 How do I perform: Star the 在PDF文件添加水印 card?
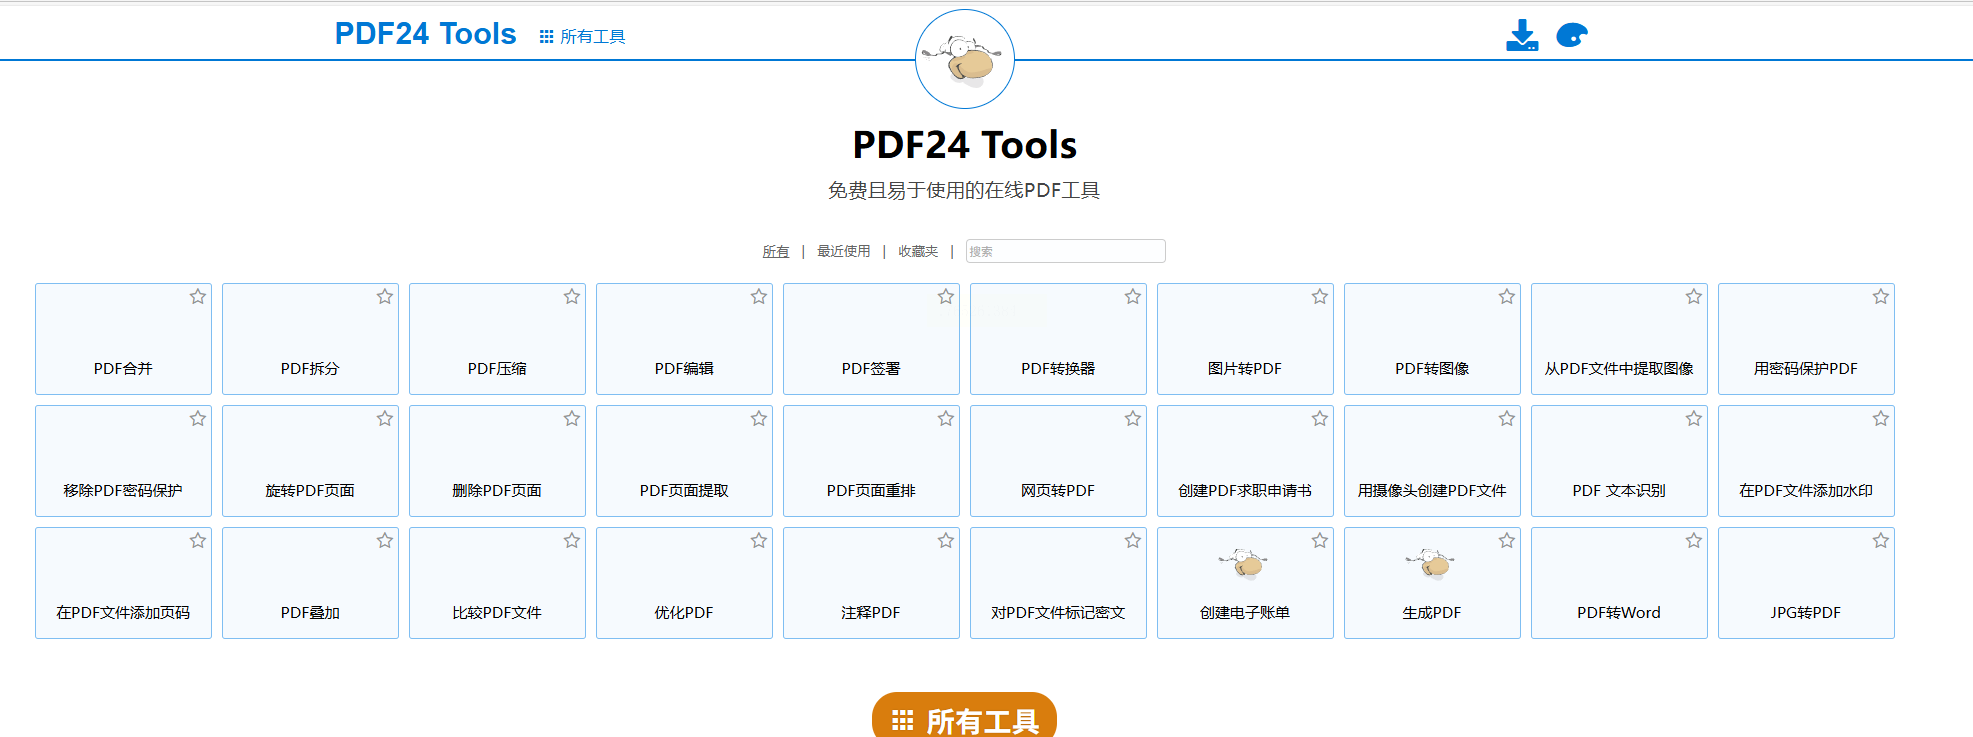coord(1881,419)
